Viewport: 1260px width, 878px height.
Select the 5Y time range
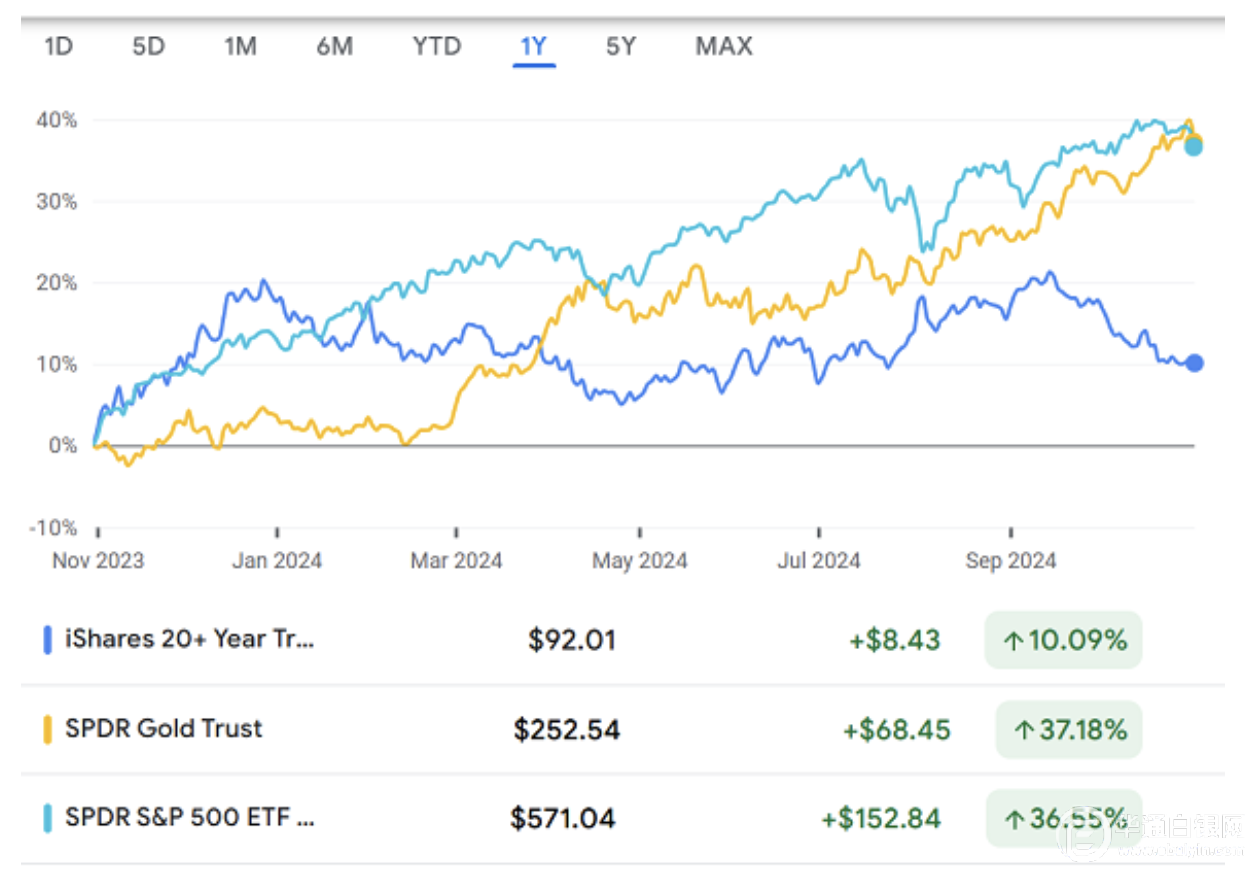[x=620, y=46]
